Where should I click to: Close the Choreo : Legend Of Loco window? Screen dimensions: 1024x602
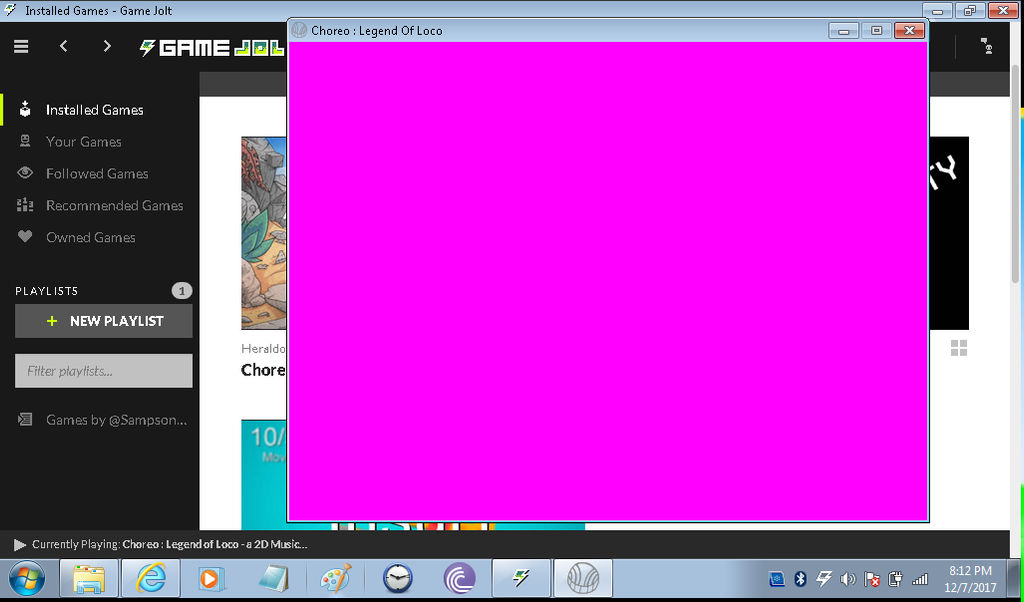909,30
